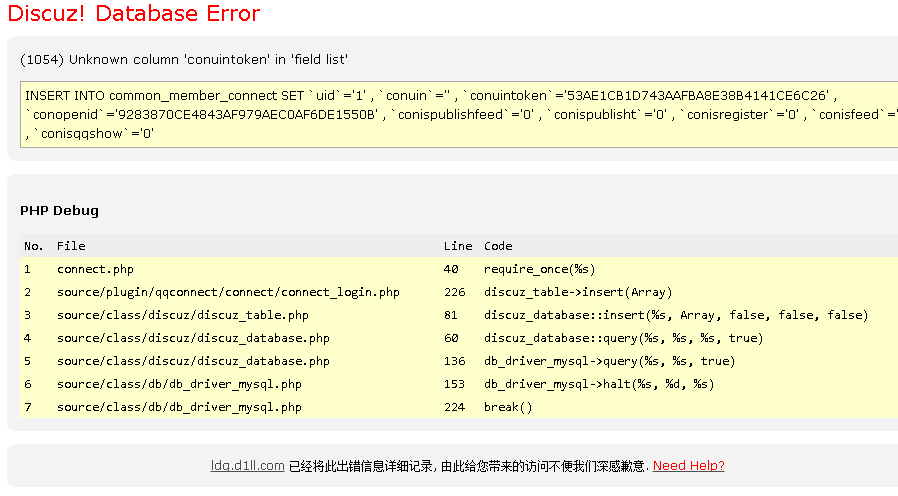Click line number 81
The image size is (898, 496).
pos(451,315)
